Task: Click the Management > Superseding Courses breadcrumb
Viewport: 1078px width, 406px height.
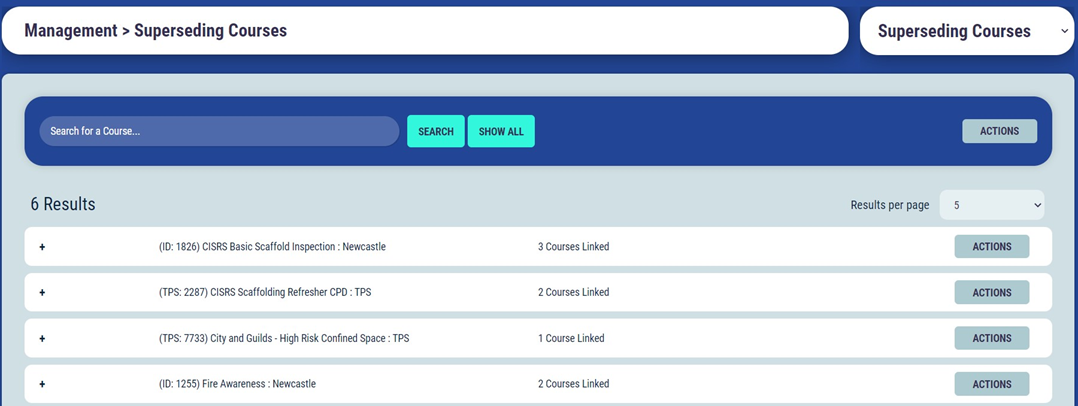Action: point(156,31)
